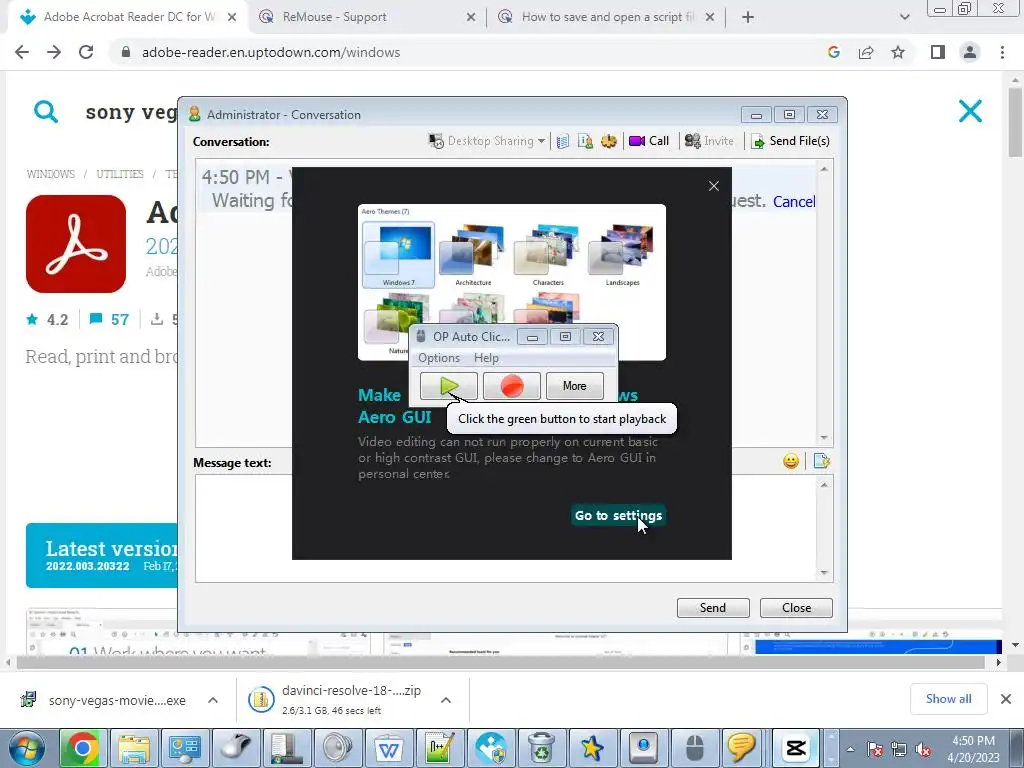
Task: Click the Chrome icon in the taskbar
Action: [82, 748]
